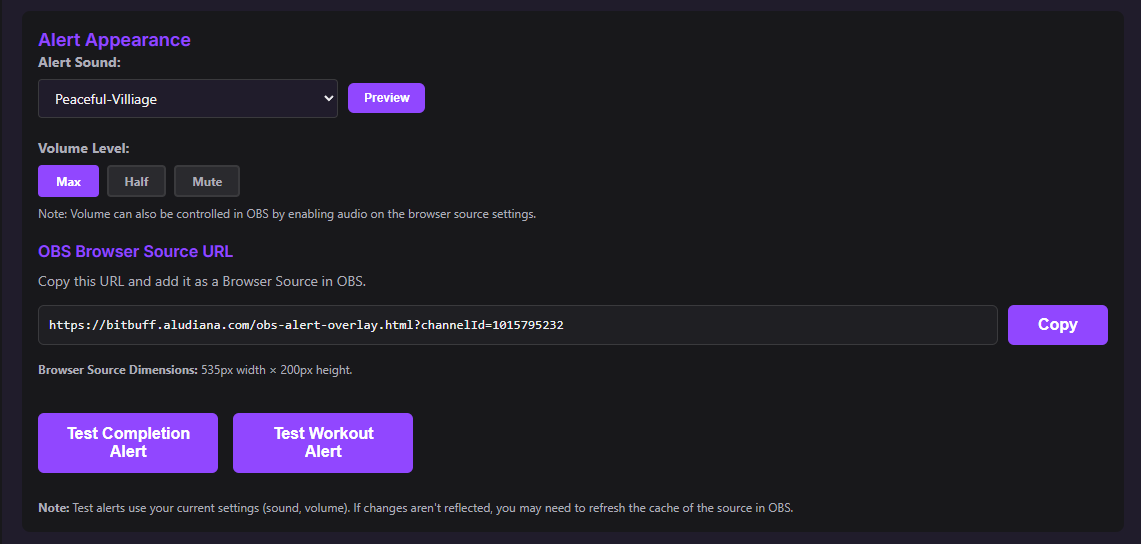
Task: Preview the selected alert sound
Action: point(386,98)
